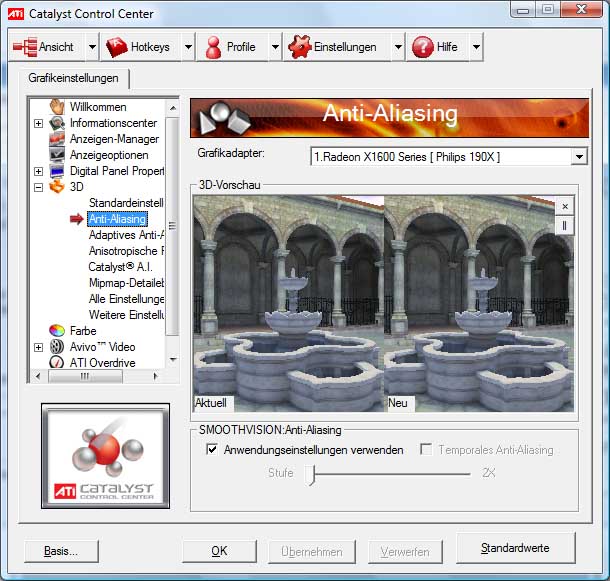Click the OK button
Screen dimensions: 610x581
[219, 551]
